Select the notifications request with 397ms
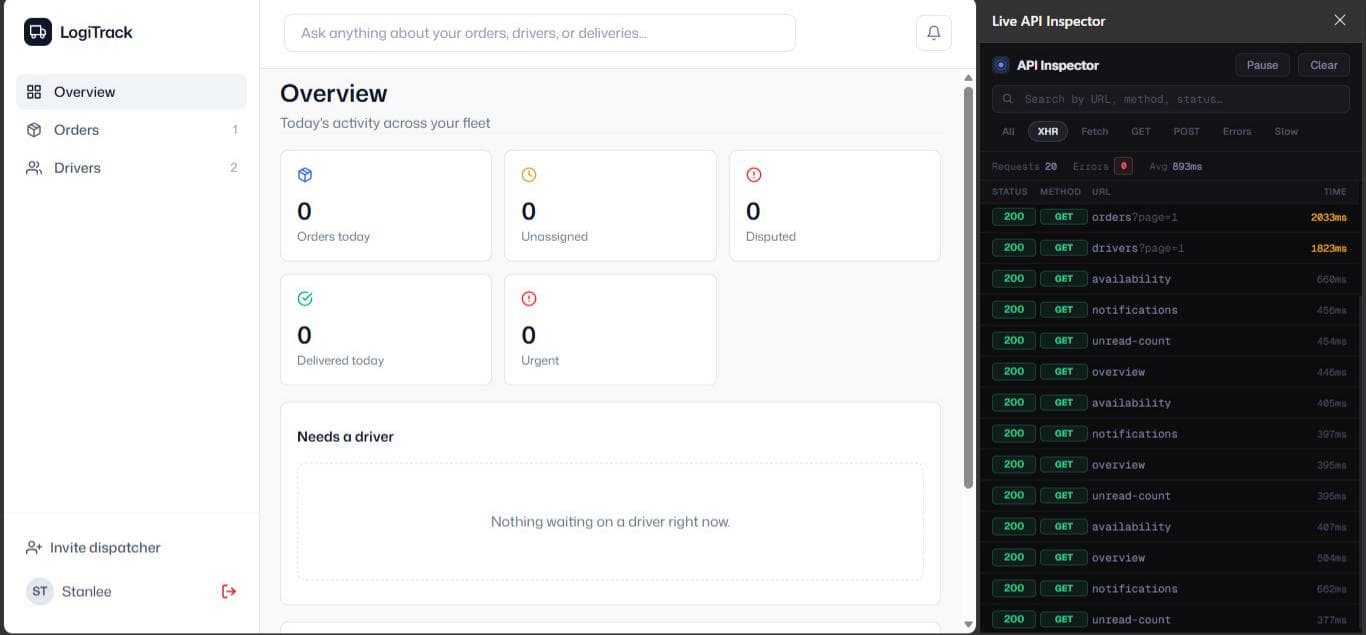This screenshot has height=635, width=1366. [x=1171, y=434]
